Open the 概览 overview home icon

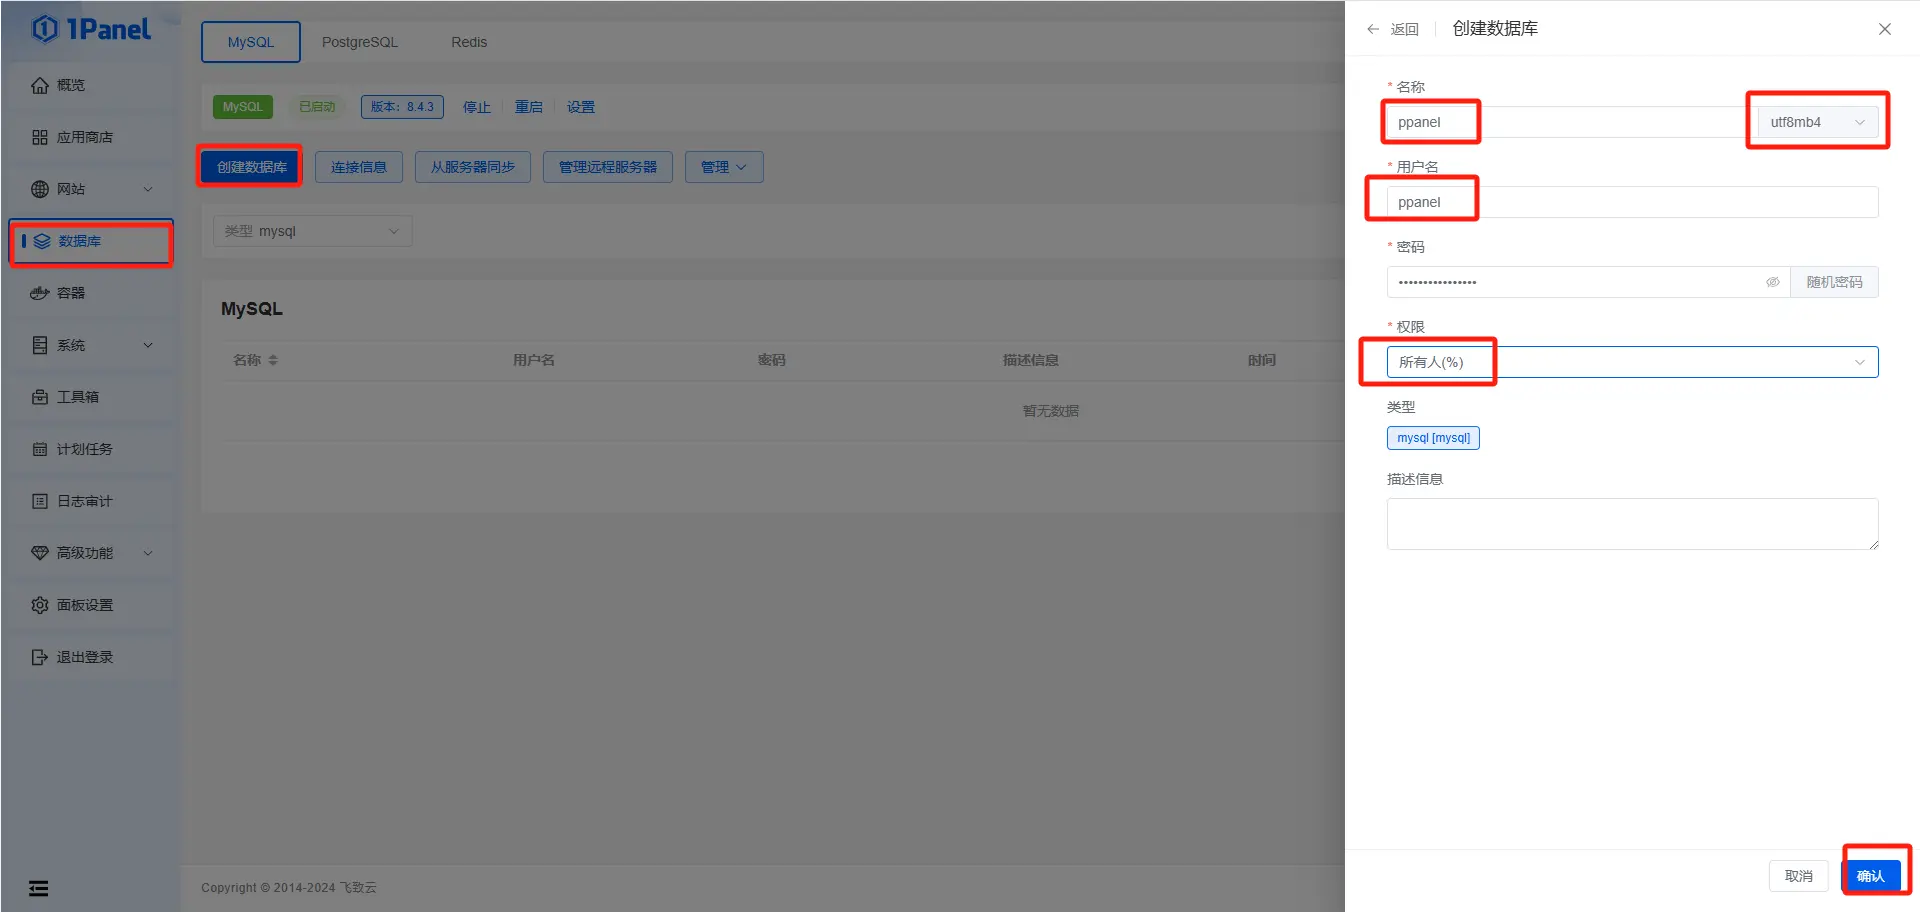[x=40, y=85]
